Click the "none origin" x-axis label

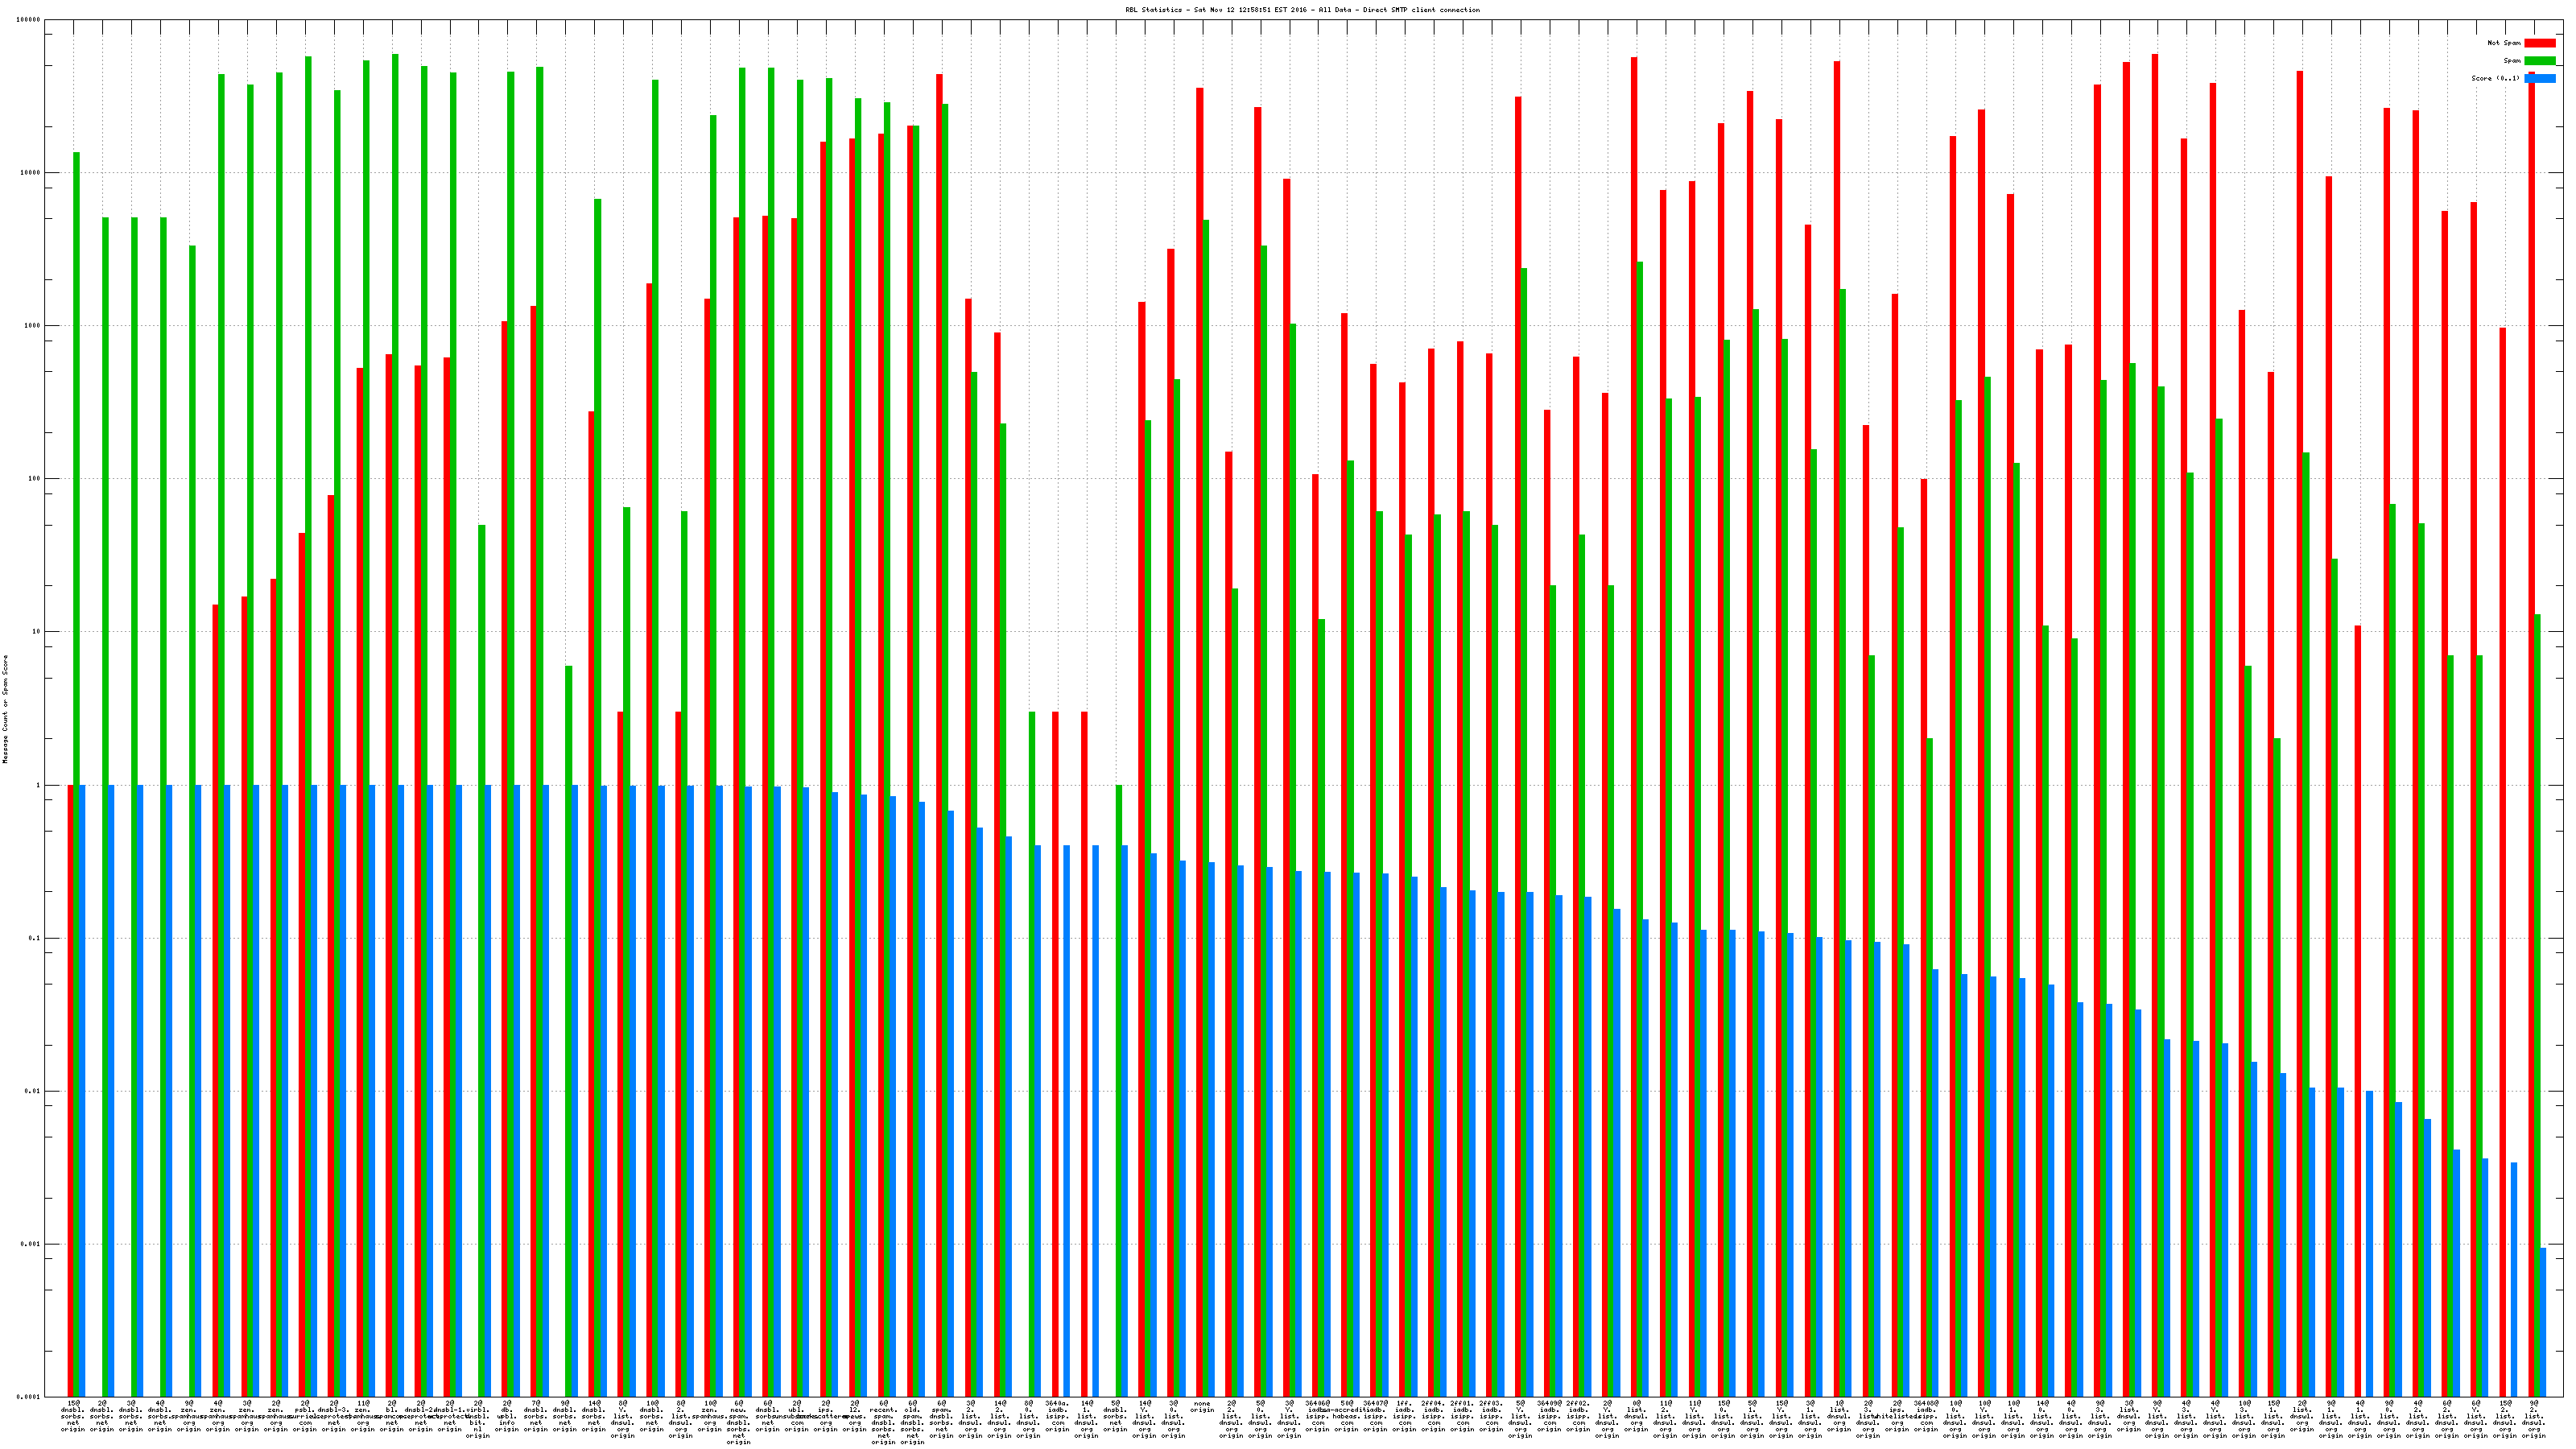point(1202,1407)
